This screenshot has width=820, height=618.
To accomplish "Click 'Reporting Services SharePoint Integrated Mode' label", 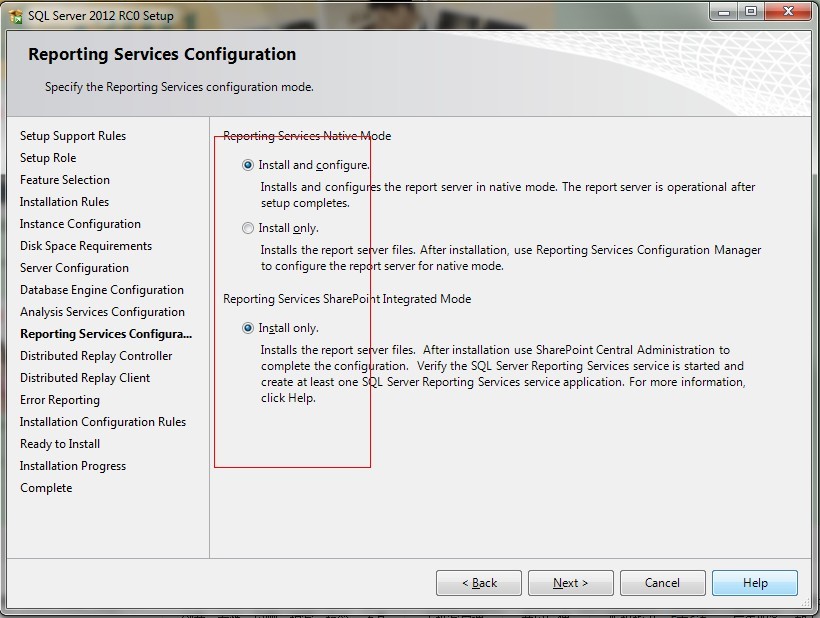I will point(347,299).
